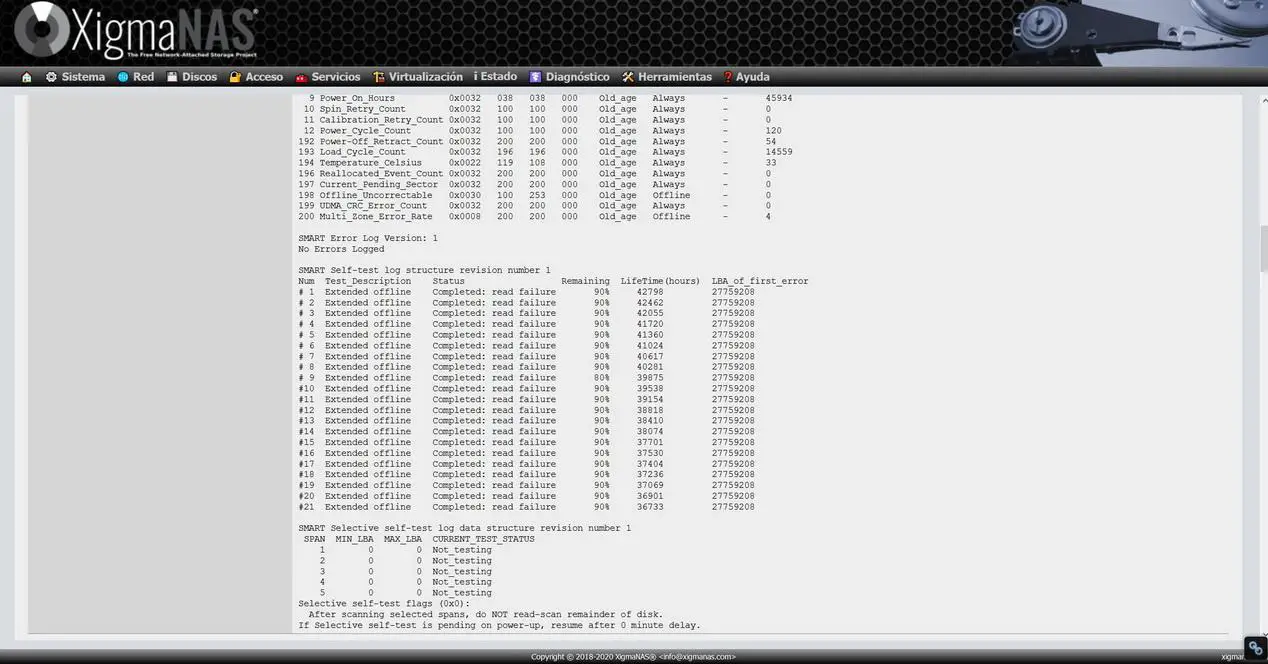Click the self-test entry with LifeTime 38410
Image resolution: width=1268 pixels, height=664 pixels.
[526, 421]
